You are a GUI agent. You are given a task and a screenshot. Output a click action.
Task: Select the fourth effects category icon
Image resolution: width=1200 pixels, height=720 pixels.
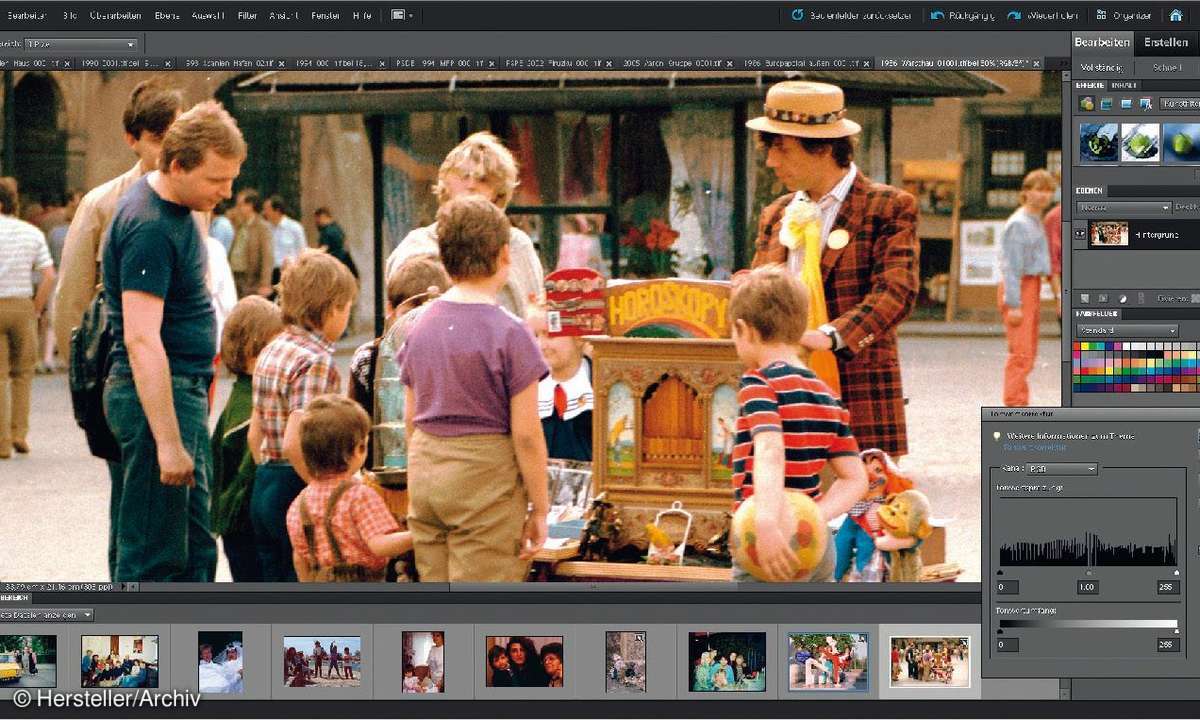coord(1146,103)
